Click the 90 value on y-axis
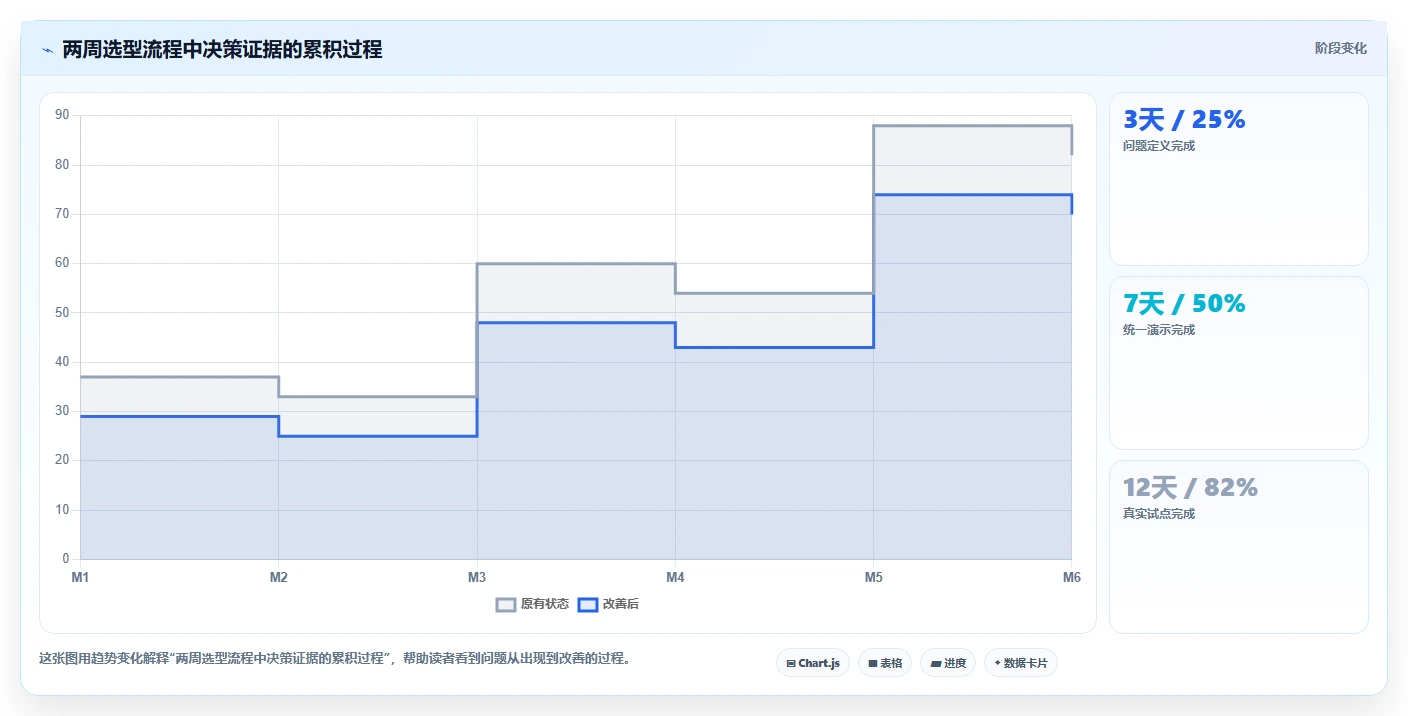Screen dimensions: 1408x716 pos(62,115)
